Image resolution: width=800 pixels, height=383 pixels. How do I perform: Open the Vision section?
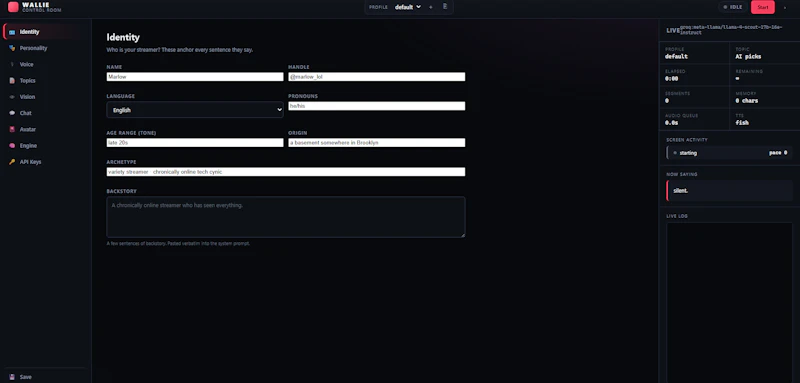pos(44,97)
